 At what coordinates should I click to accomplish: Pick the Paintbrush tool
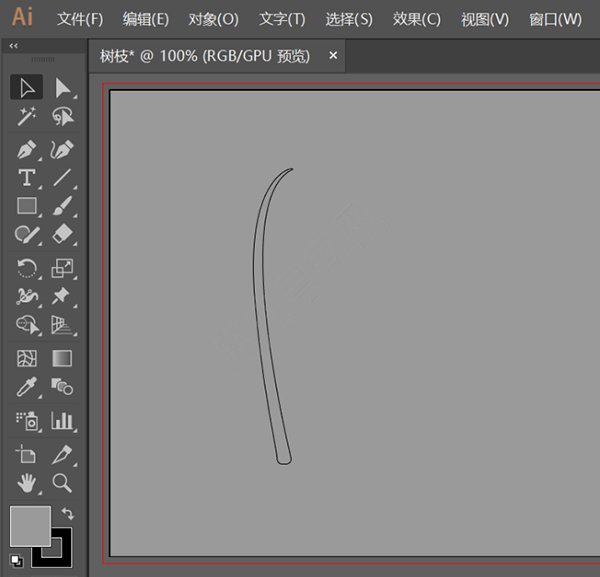click(x=63, y=206)
